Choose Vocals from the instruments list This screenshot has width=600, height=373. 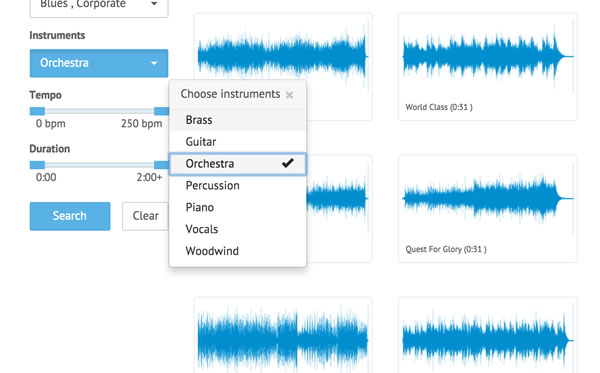[237, 229]
